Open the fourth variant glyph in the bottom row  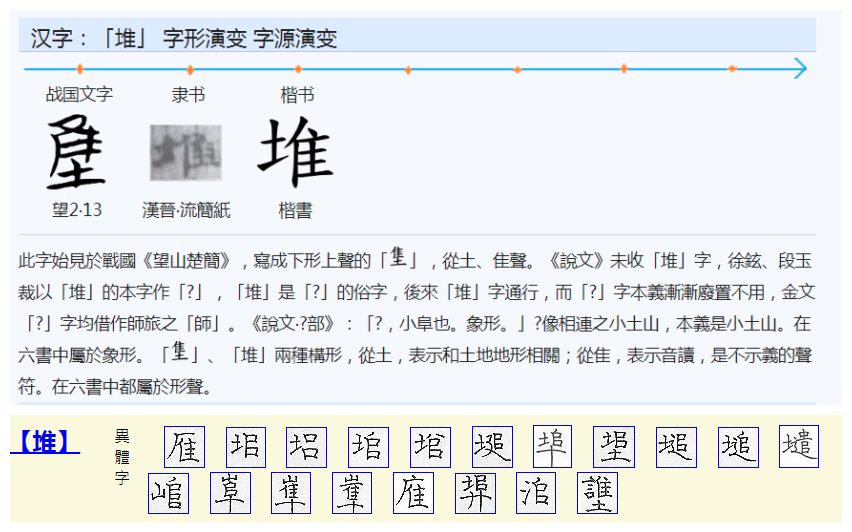click(x=352, y=493)
